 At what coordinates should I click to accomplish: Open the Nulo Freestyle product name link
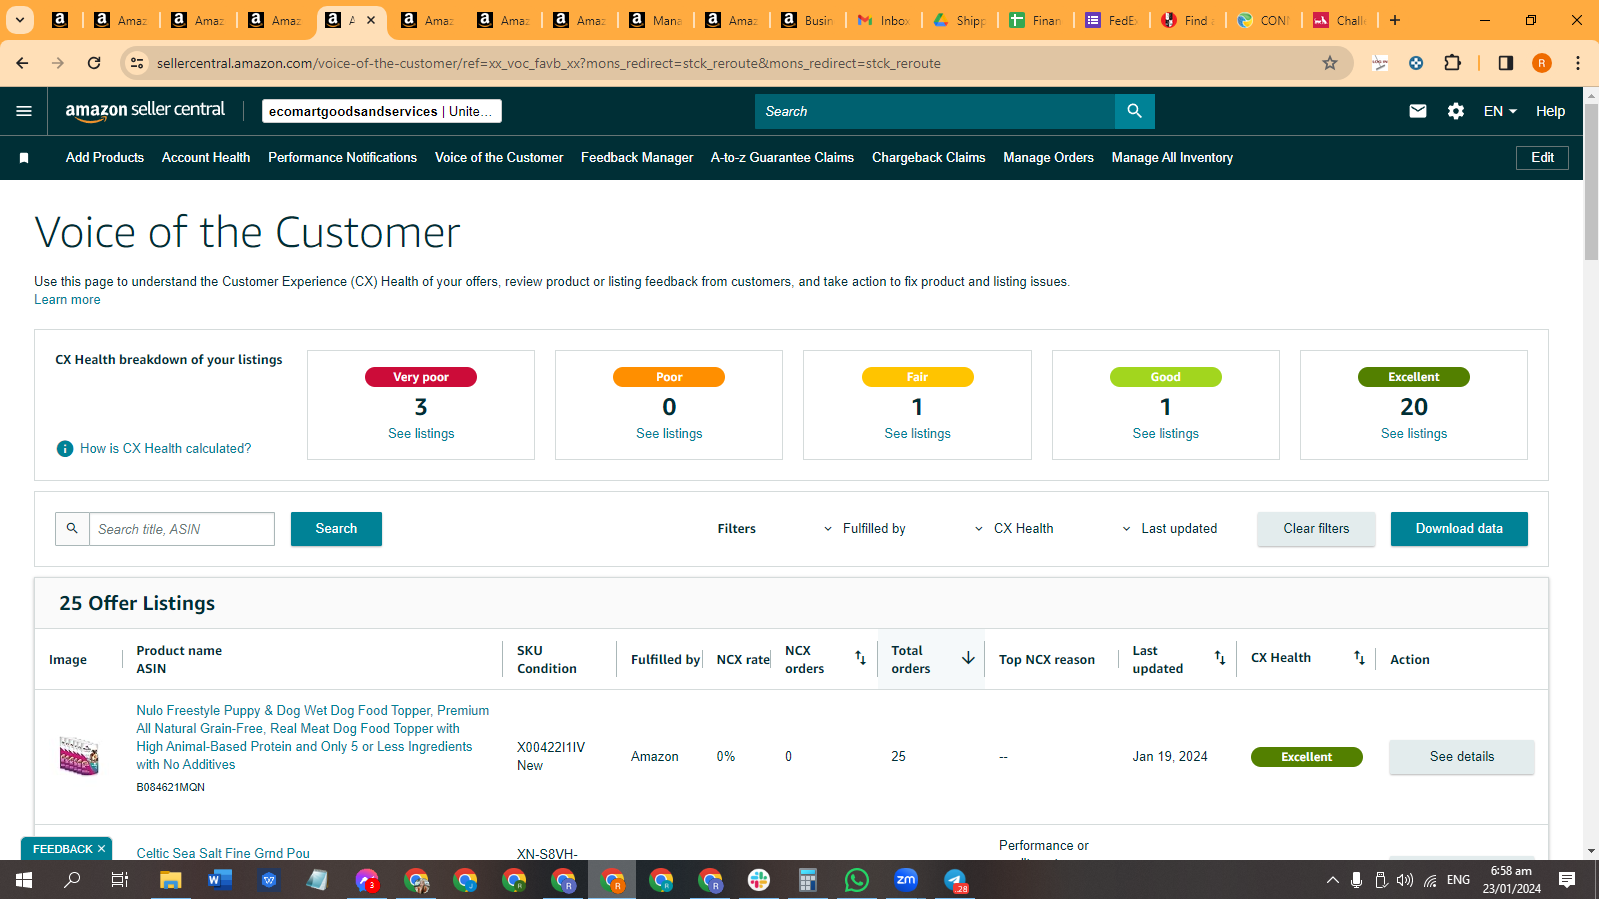coord(313,738)
